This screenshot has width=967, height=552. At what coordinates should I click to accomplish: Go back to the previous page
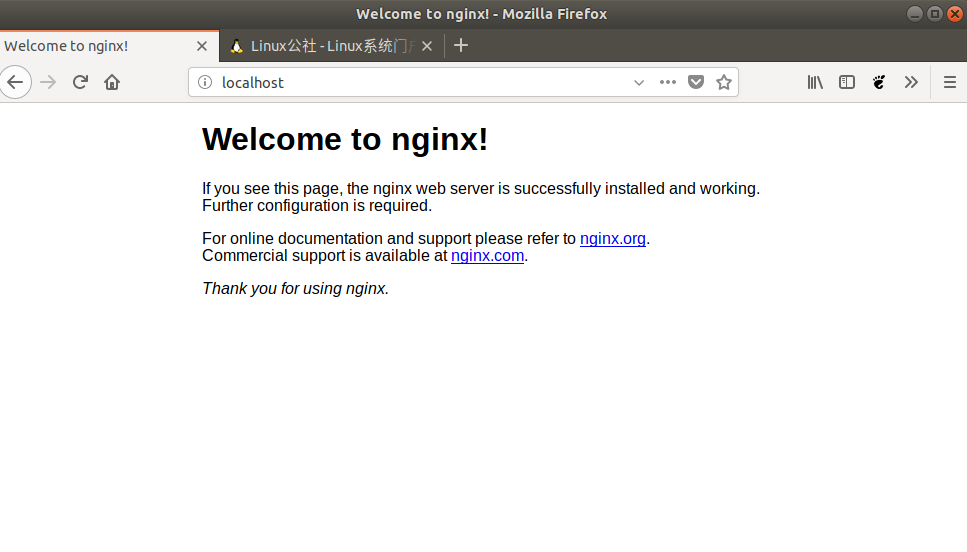[x=15, y=82]
